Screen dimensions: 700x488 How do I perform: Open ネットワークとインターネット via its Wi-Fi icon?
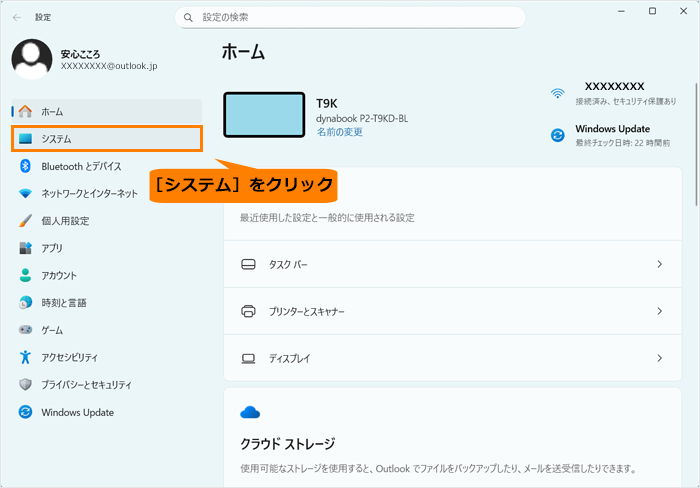pyautogui.click(x=26, y=193)
